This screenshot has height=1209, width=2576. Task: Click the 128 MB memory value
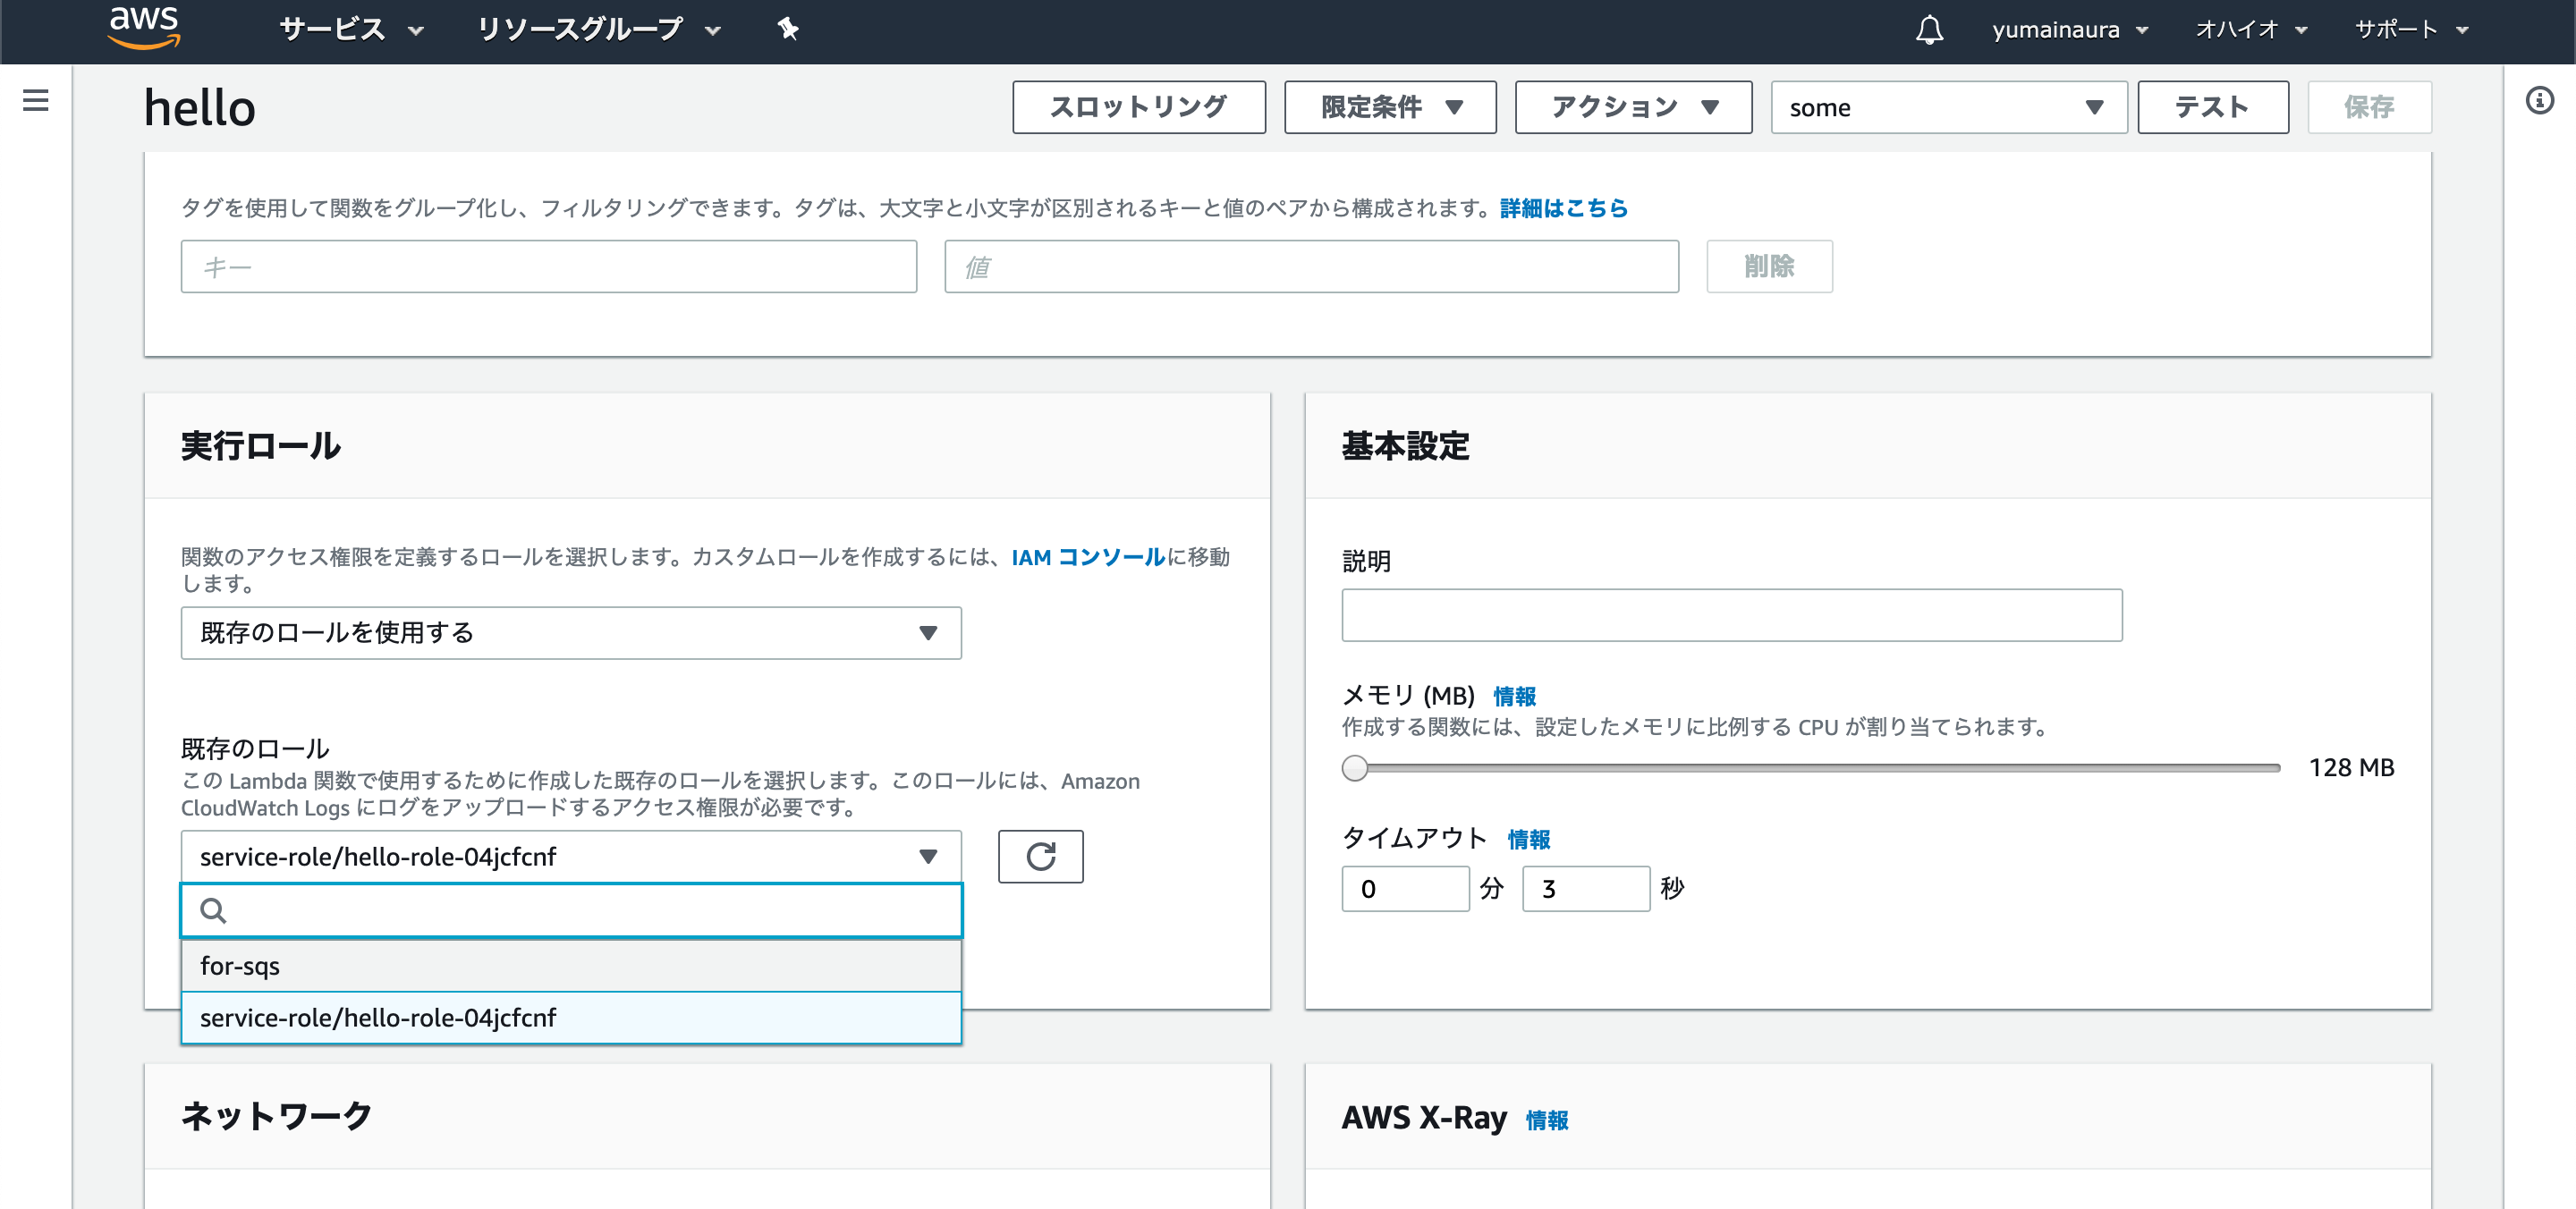(2351, 768)
